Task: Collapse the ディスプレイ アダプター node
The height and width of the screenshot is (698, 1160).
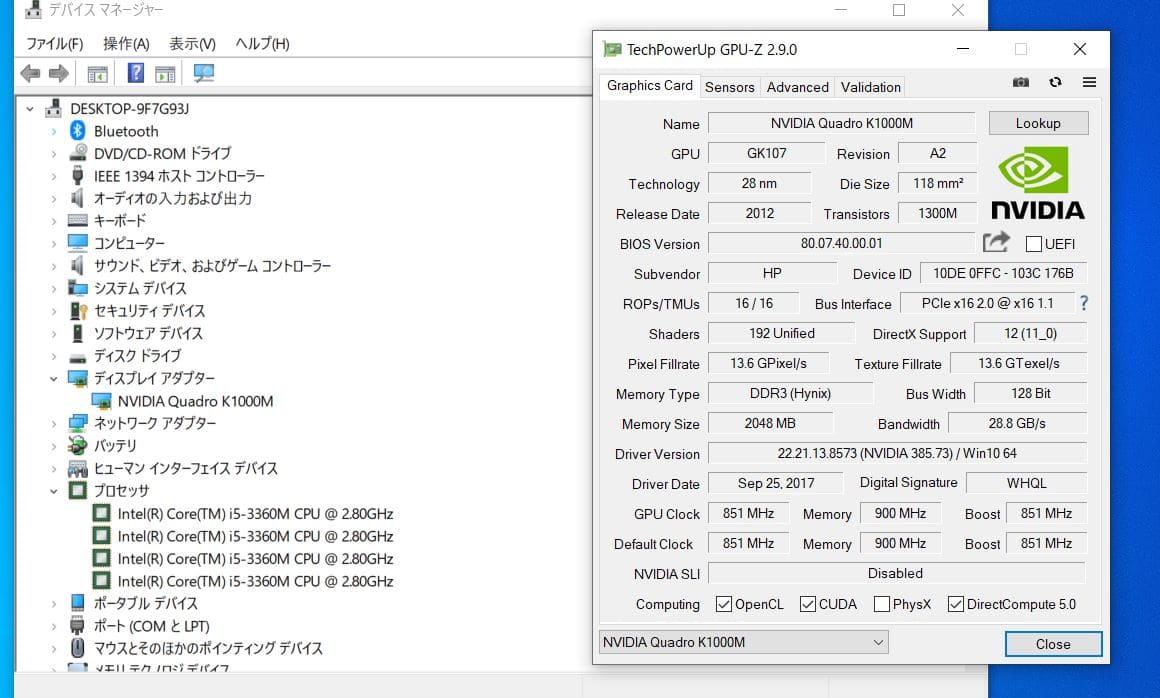Action: pyautogui.click(x=53, y=379)
